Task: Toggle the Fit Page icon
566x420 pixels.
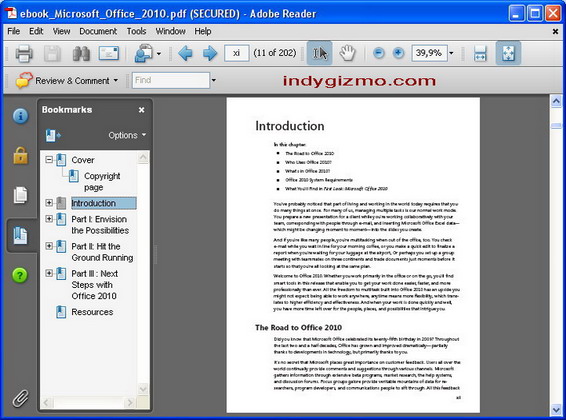Action: tap(508, 53)
